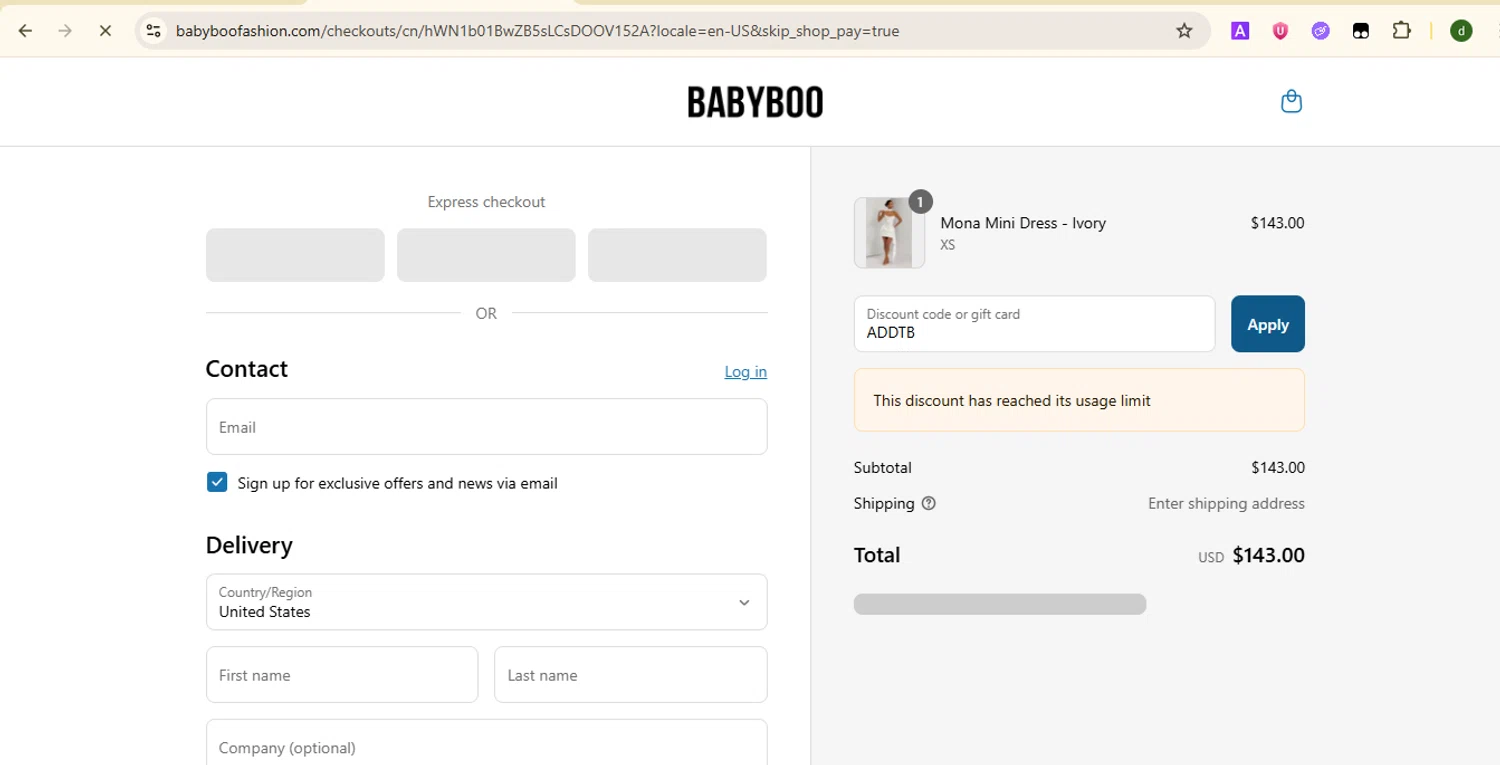Open the Extensions puzzle-piece menu
The image size is (1500, 765).
pyautogui.click(x=1402, y=31)
